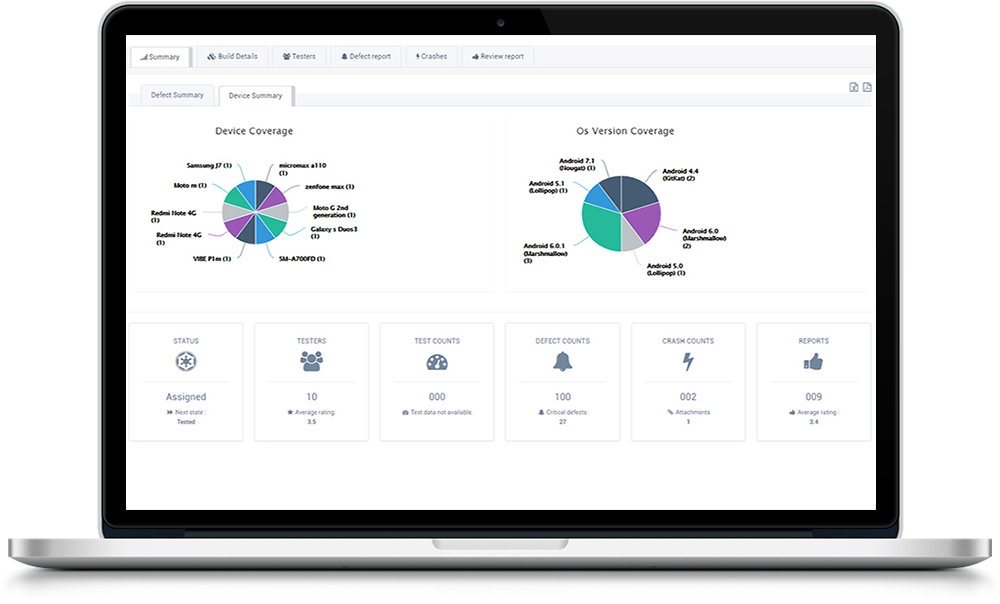This screenshot has height=604, width=1000.
Task: Click the Status snowflake icon
Action: pyautogui.click(x=186, y=362)
